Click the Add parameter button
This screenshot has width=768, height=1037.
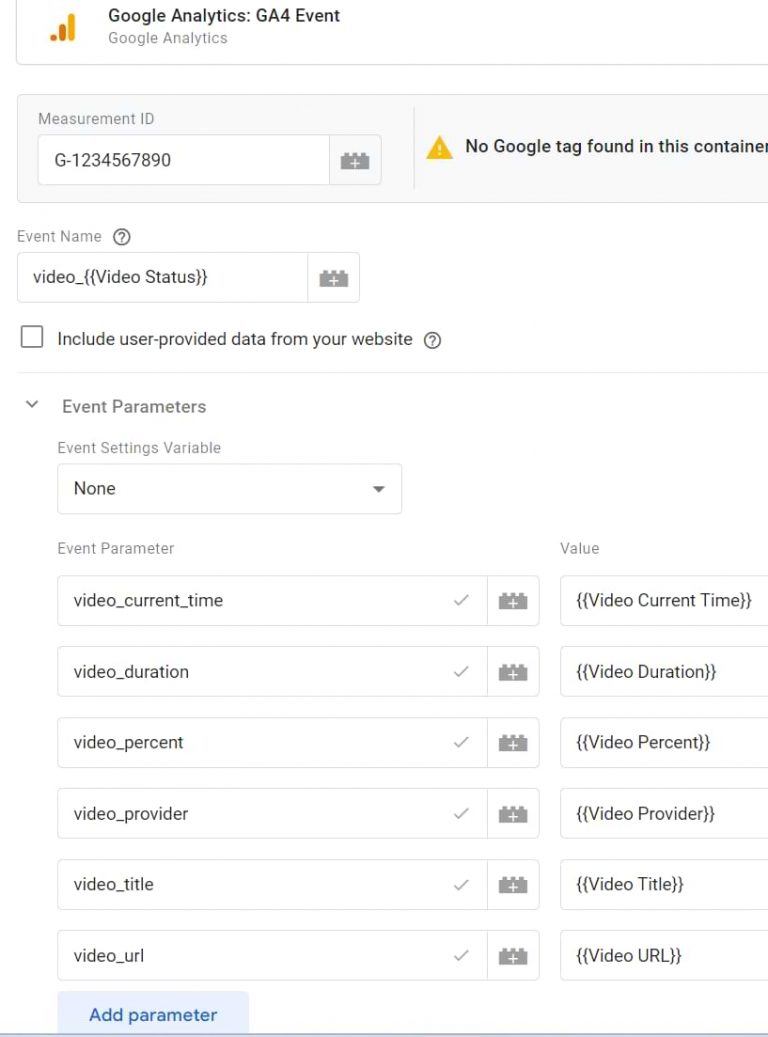[153, 1014]
